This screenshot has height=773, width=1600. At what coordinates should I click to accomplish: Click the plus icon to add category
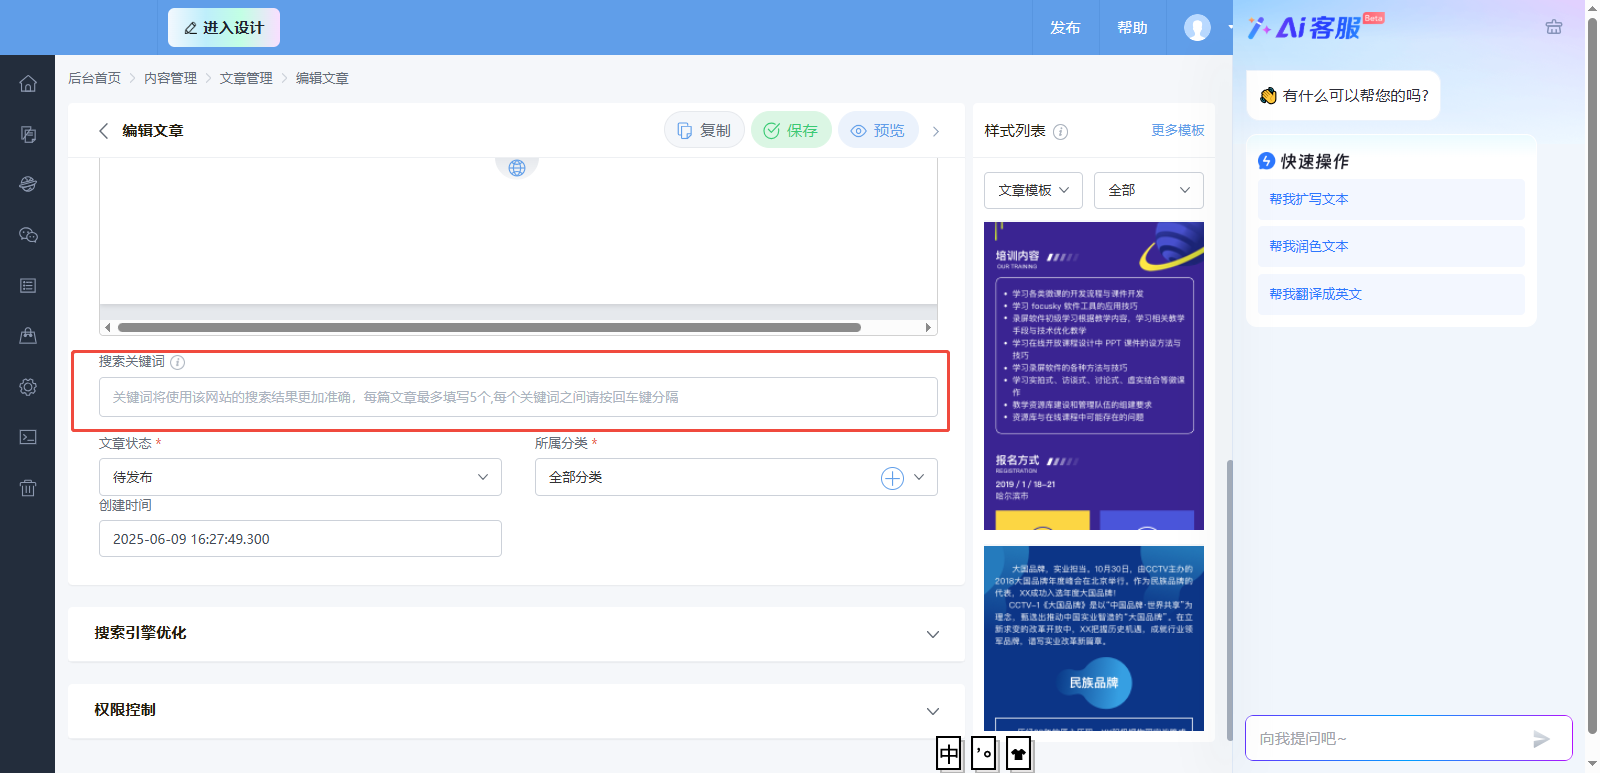[x=892, y=478]
